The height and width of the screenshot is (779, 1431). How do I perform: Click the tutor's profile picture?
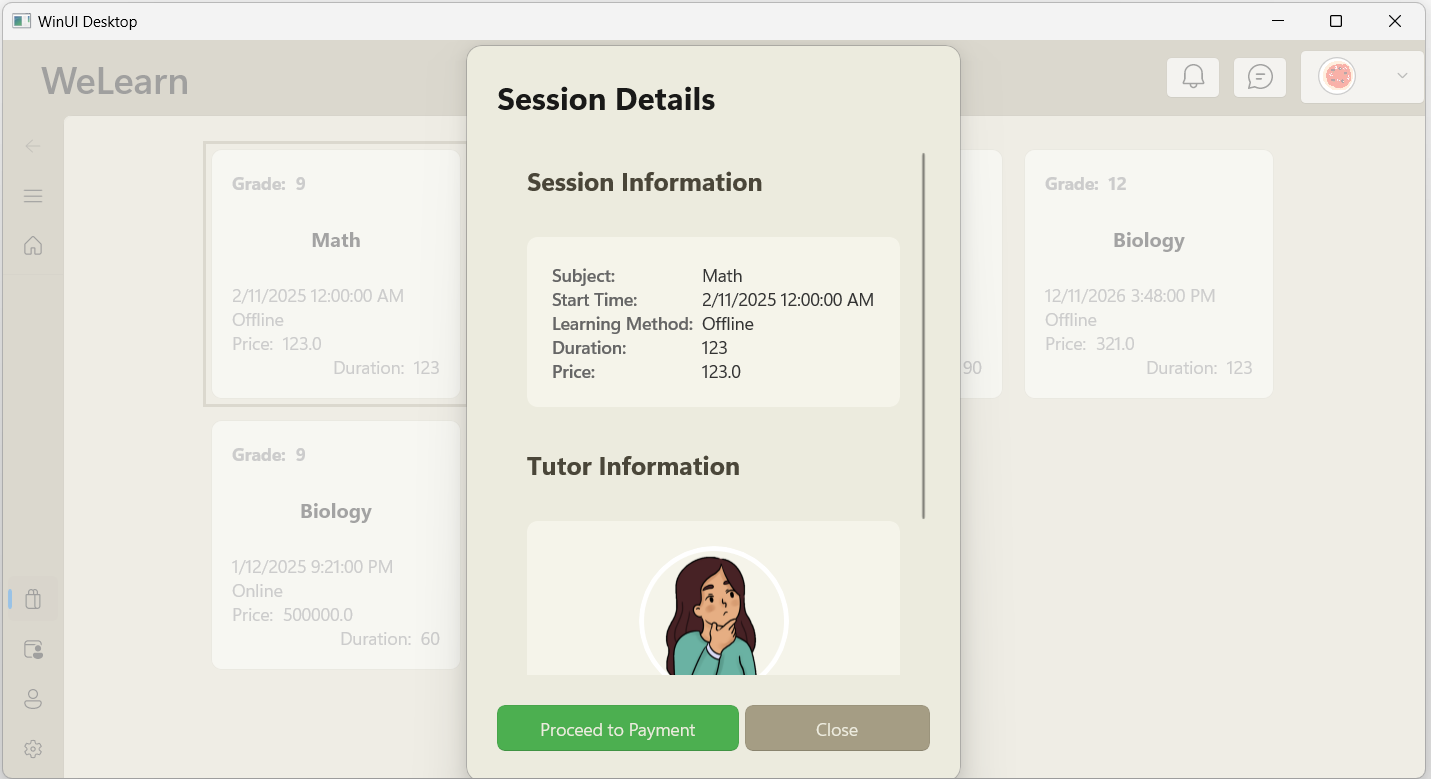coord(713,619)
